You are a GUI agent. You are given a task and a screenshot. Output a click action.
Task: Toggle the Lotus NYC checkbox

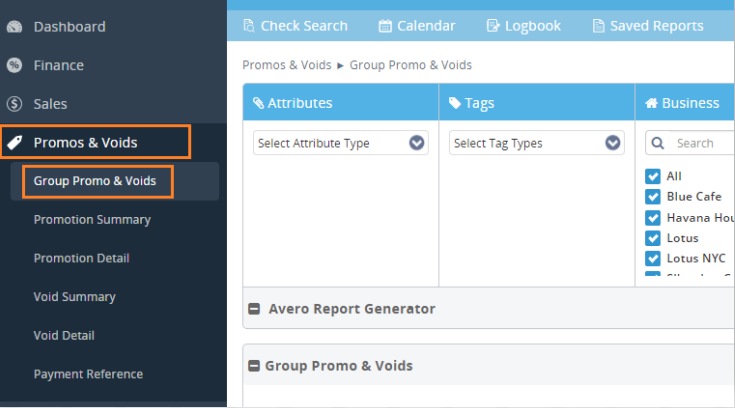(x=653, y=258)
